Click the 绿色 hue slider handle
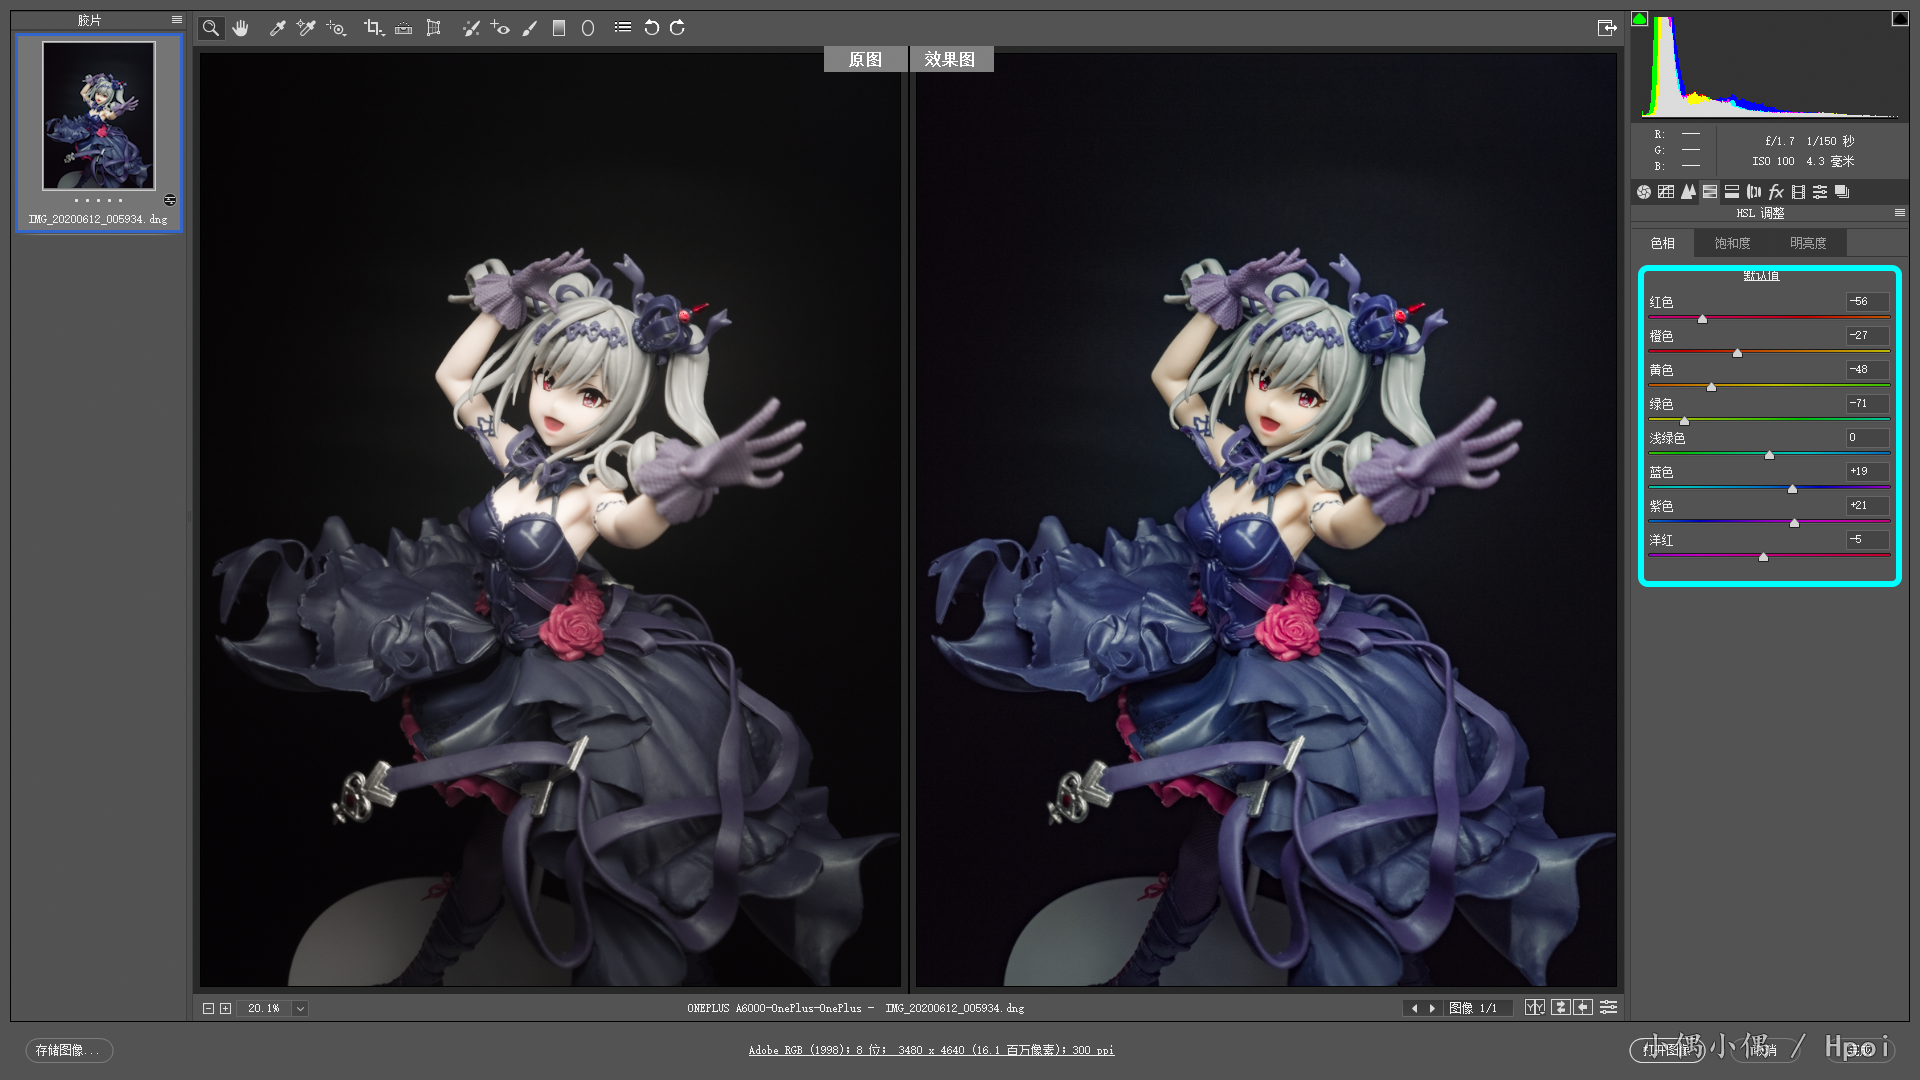Viewport: 1920px width, 1080px height. 1684,421
